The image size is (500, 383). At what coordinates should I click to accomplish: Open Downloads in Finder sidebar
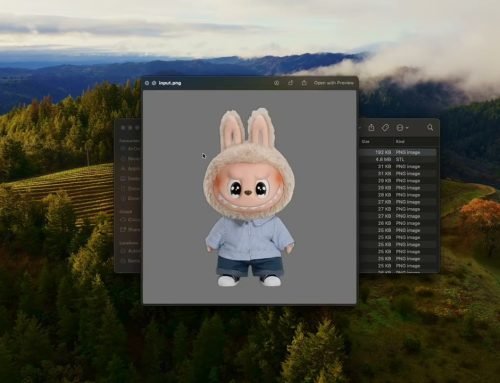[131, 198]
